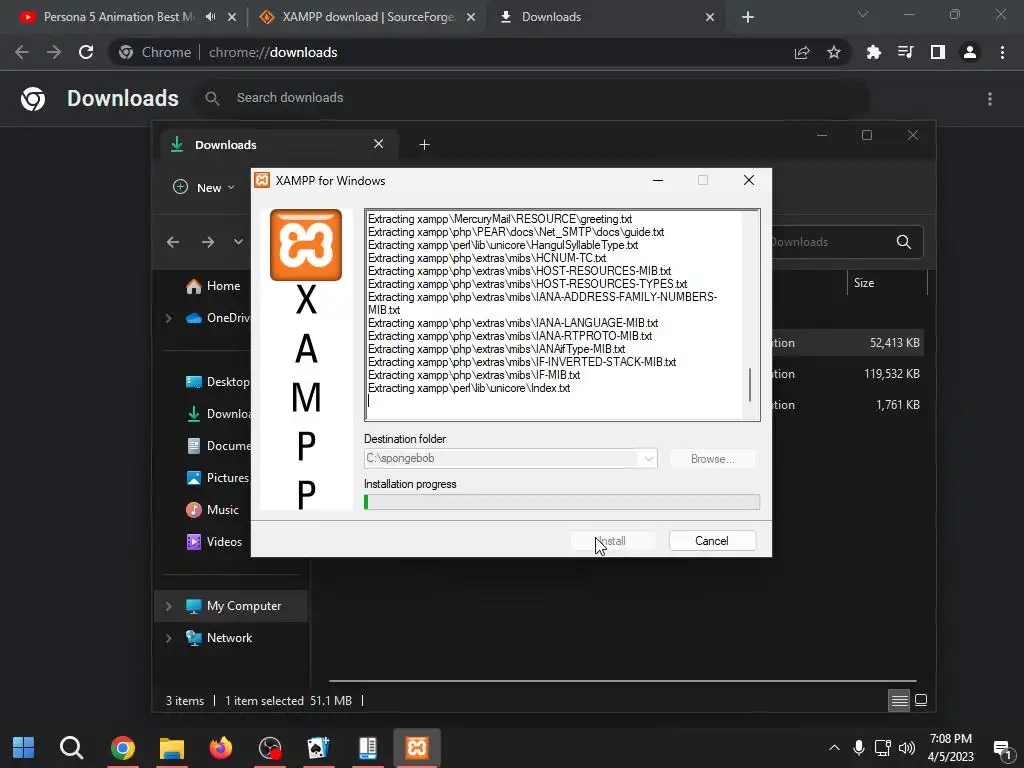Click the Explorer search magnifier icon

pyautogui.click(x=904, y=242)
